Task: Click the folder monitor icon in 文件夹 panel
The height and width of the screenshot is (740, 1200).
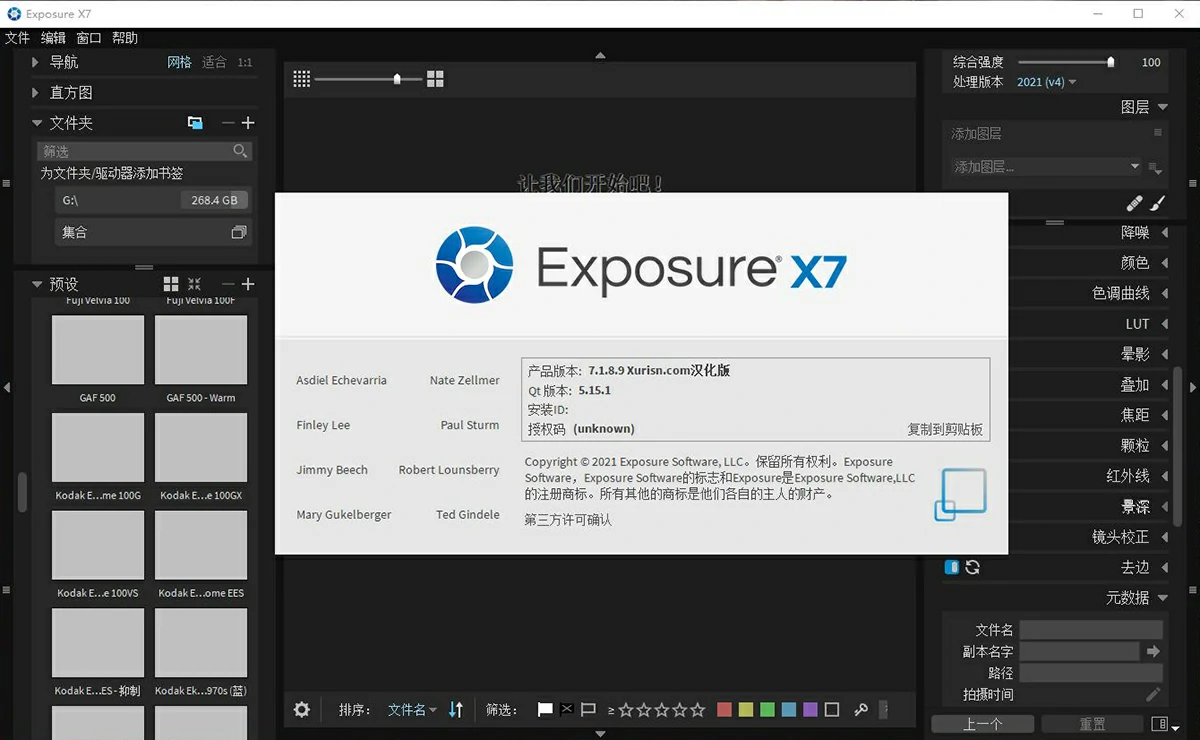Action: pos(195,123)
